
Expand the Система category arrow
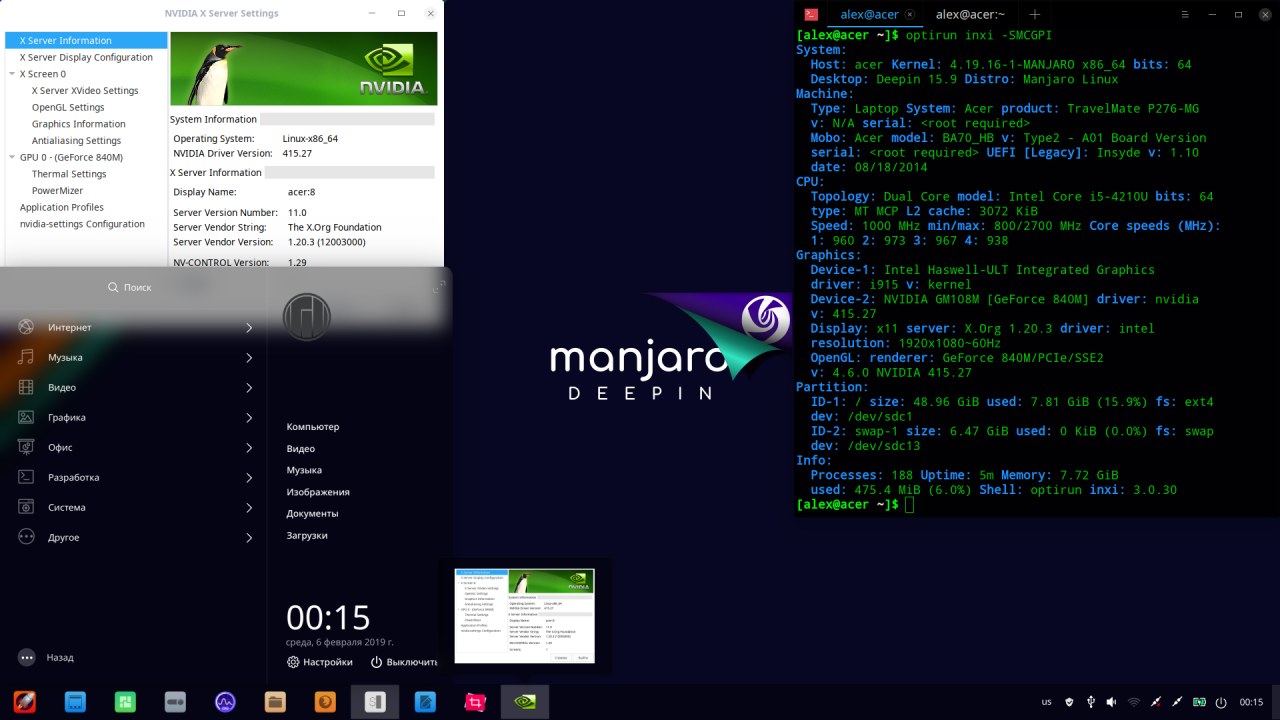[x=249, y=508]
